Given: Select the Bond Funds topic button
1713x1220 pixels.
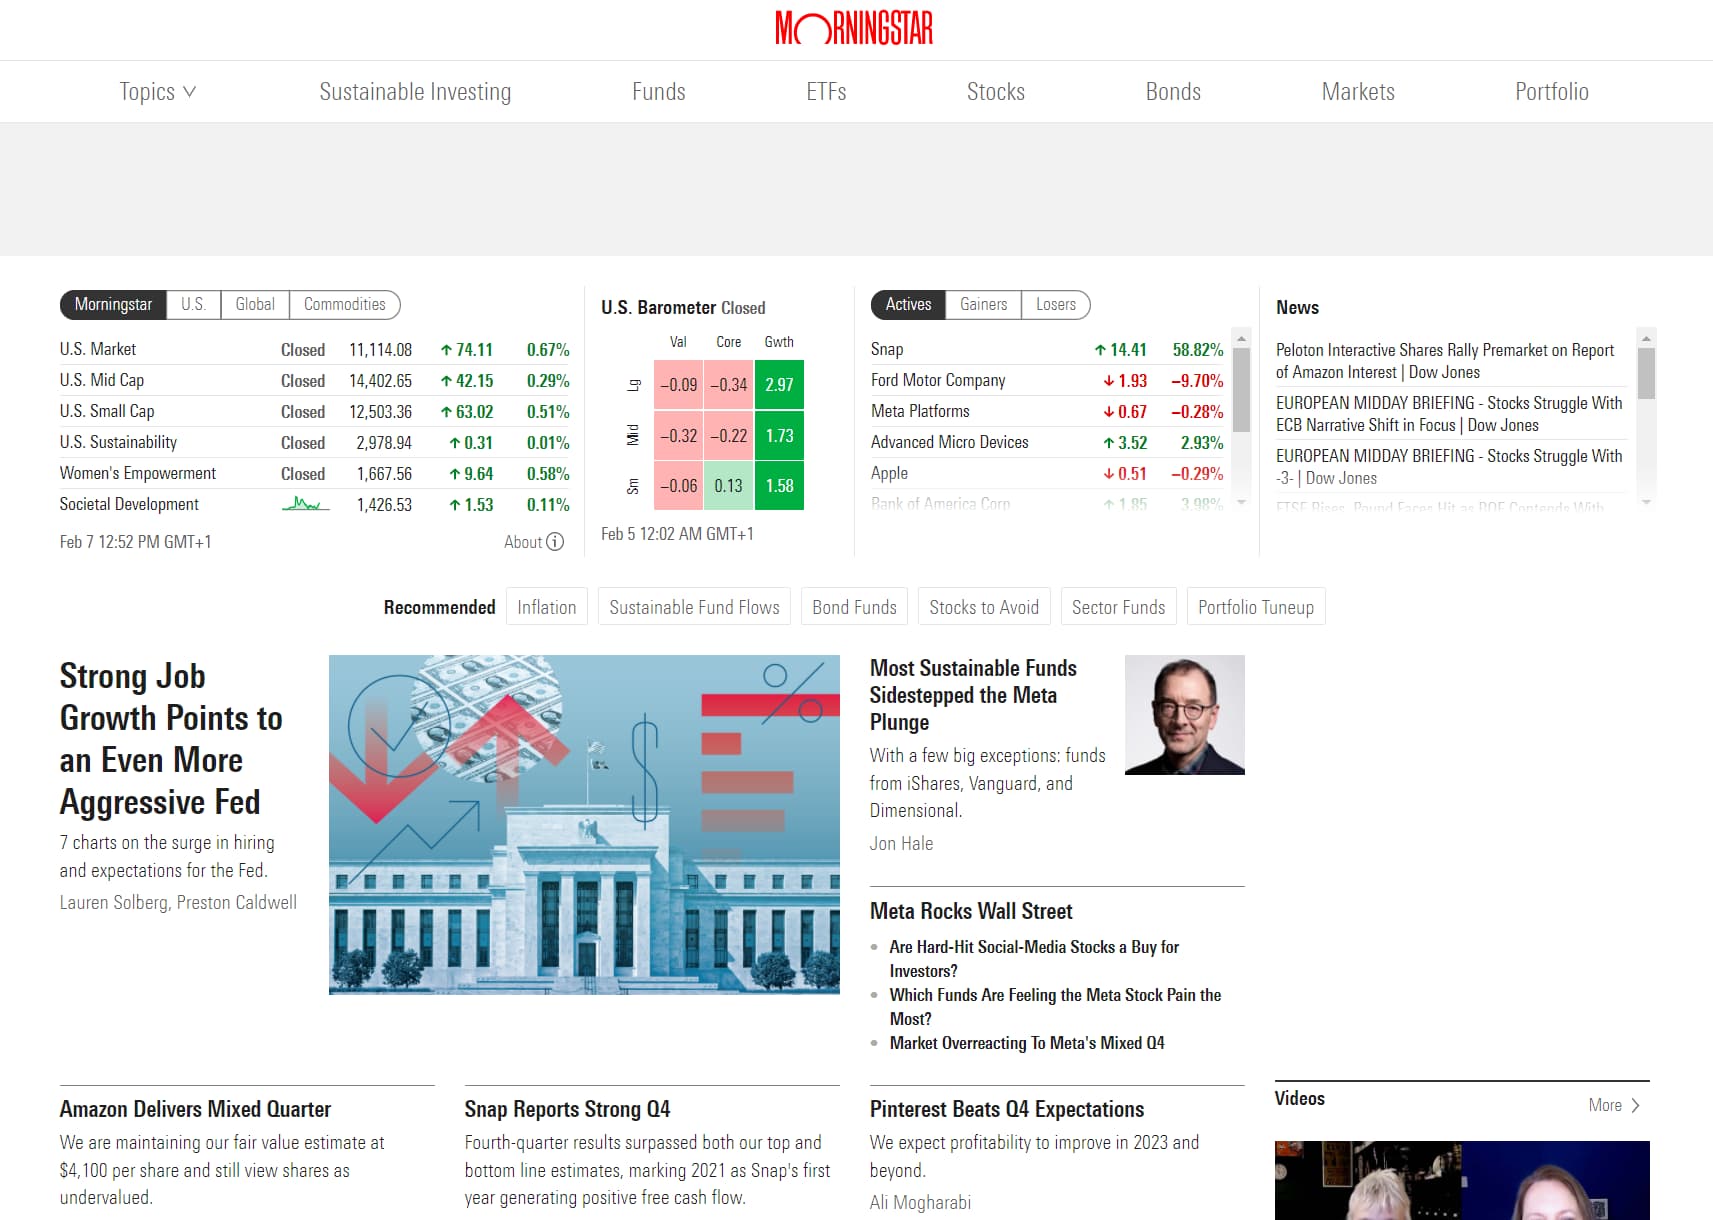Looking at the screenshot, I should click(x=854, y=607).
